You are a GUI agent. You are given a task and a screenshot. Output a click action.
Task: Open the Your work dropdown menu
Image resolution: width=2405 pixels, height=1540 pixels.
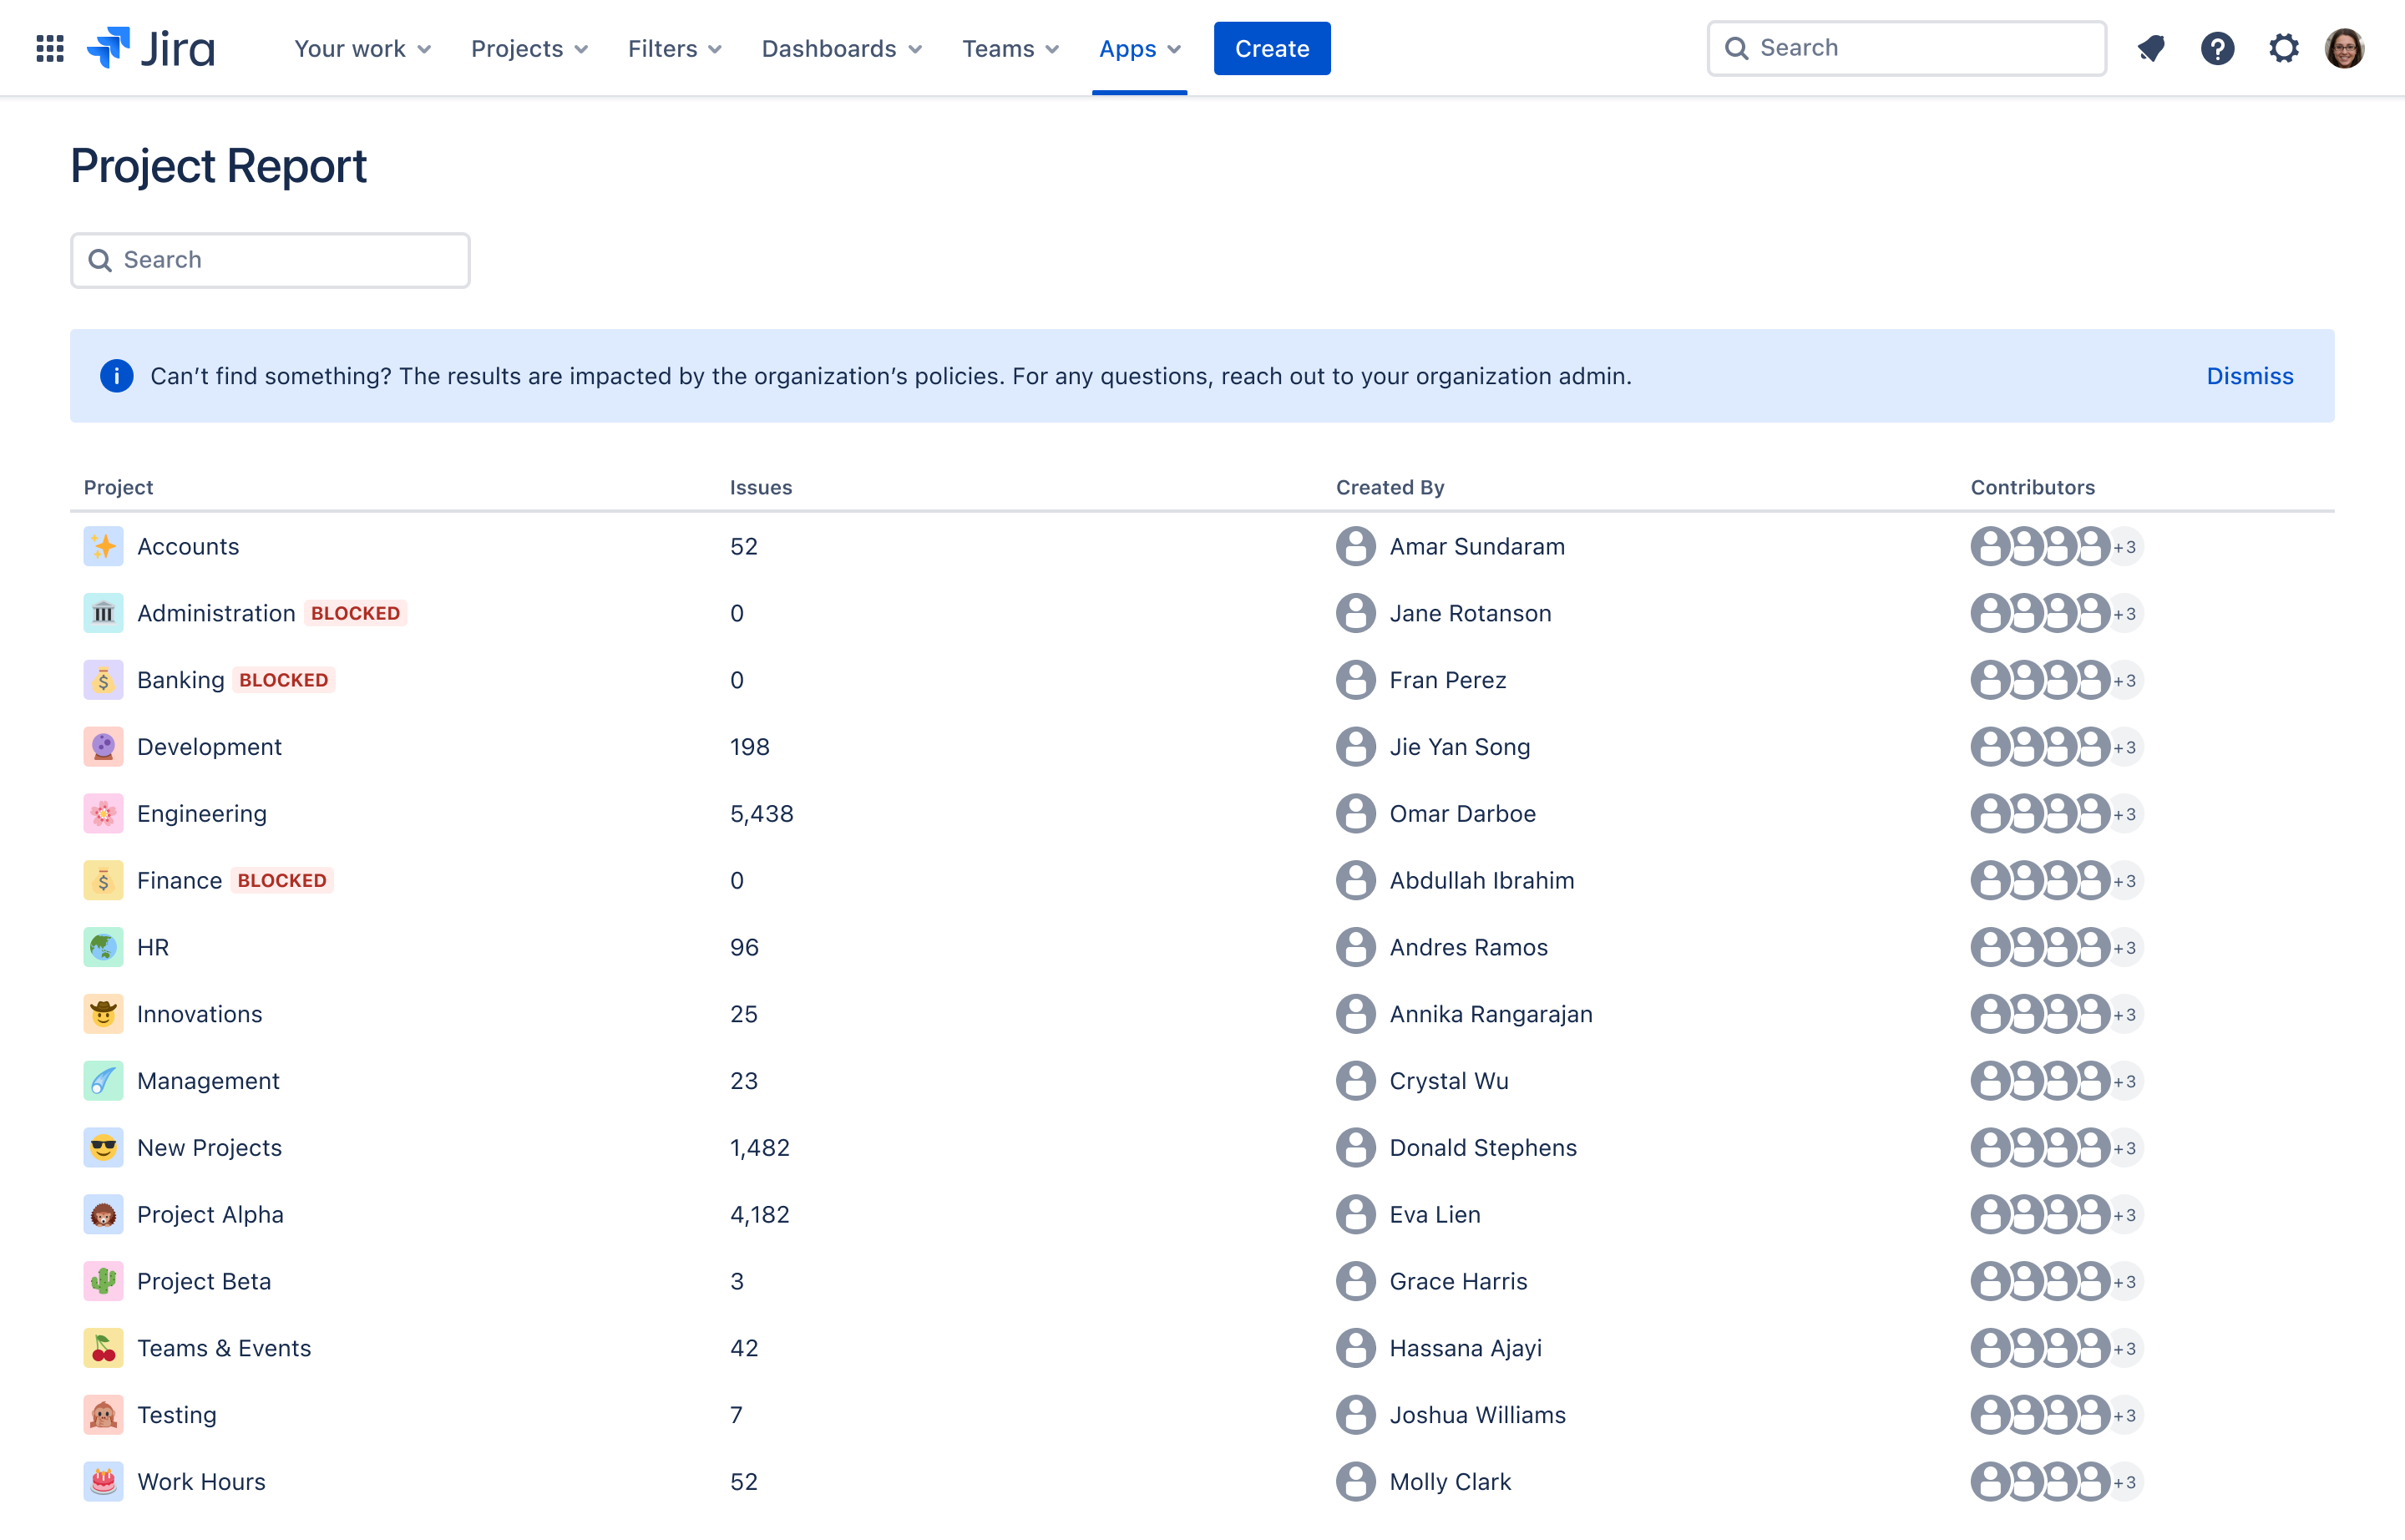point(361,48)
